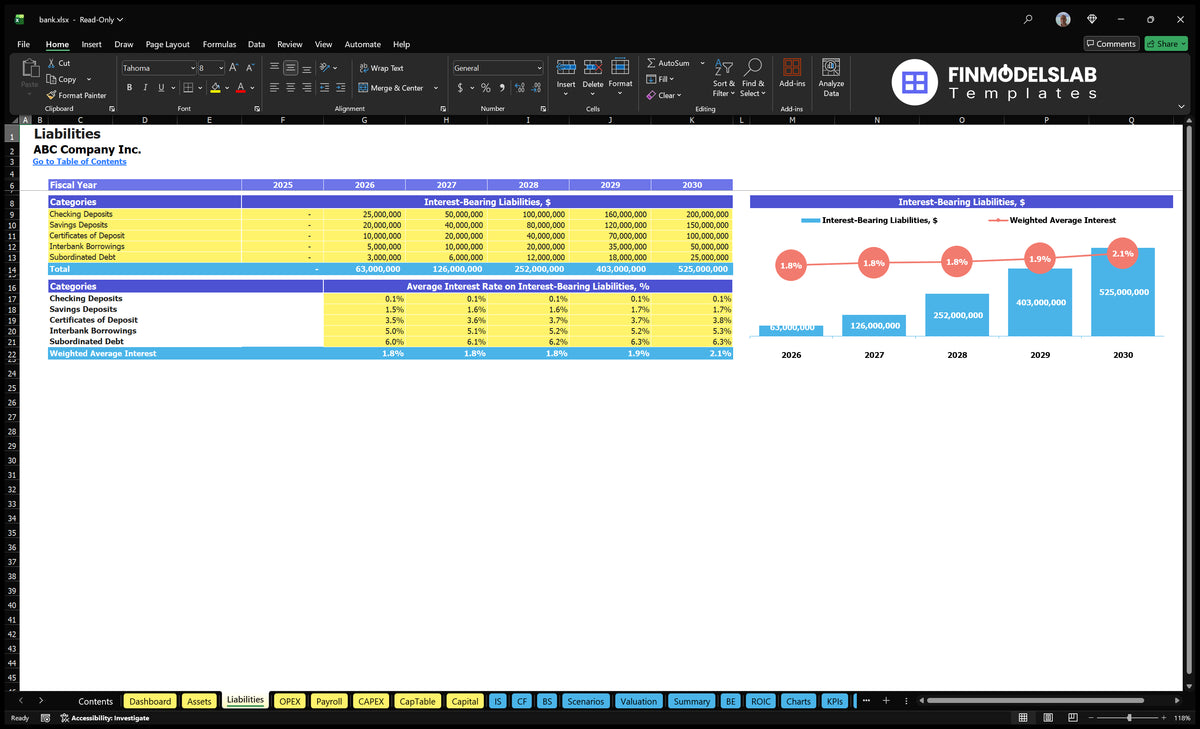Click the Merge & Center button

click(x=392, y=88)
